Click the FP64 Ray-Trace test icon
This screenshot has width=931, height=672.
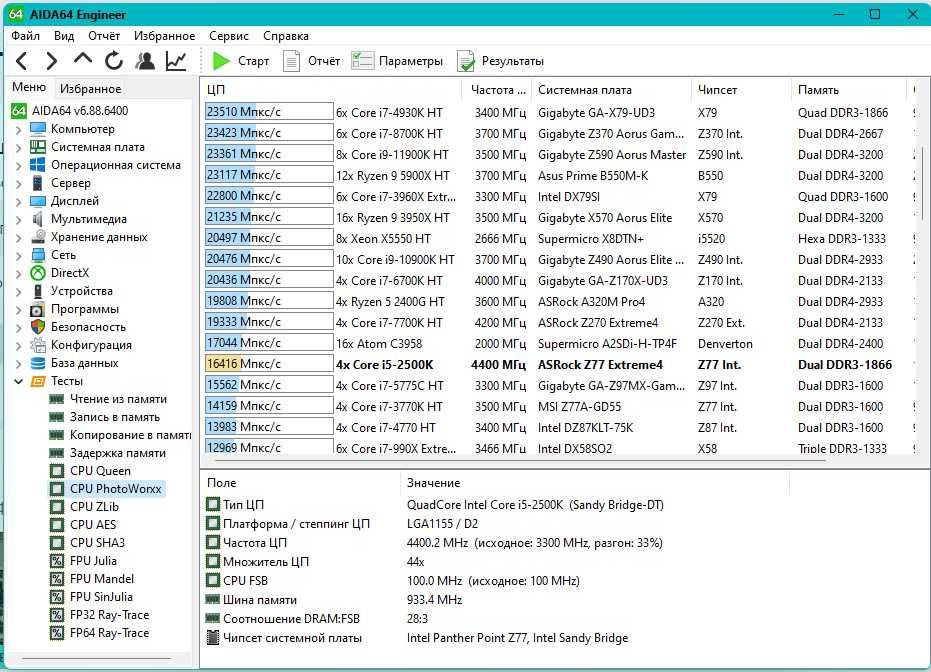click(x=56, y=633)
